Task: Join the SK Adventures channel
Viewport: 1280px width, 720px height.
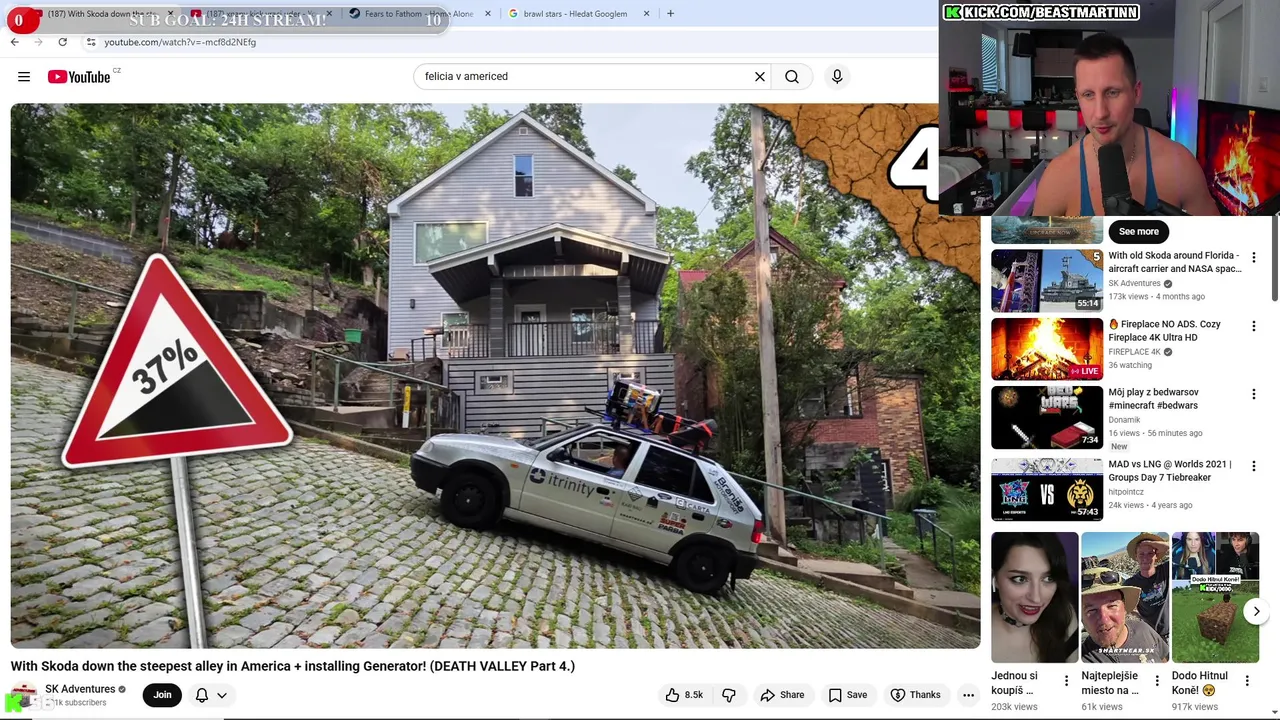Action: [x=162, y=695]
